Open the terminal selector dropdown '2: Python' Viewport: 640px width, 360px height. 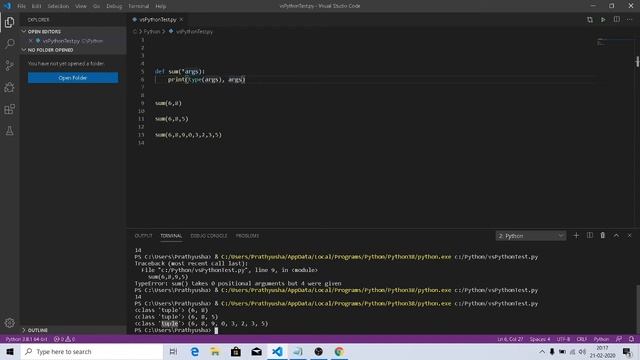coord(531,236)
